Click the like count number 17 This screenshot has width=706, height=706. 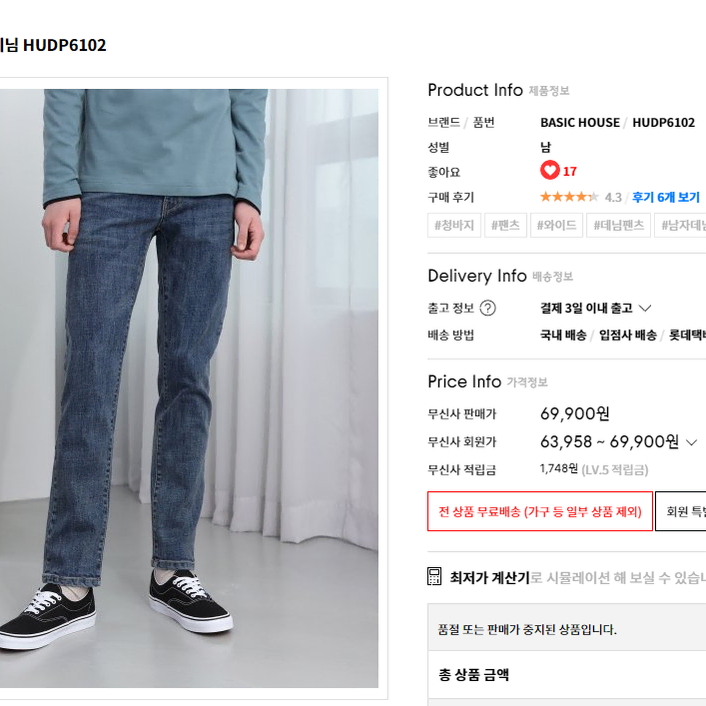(570, 171)
